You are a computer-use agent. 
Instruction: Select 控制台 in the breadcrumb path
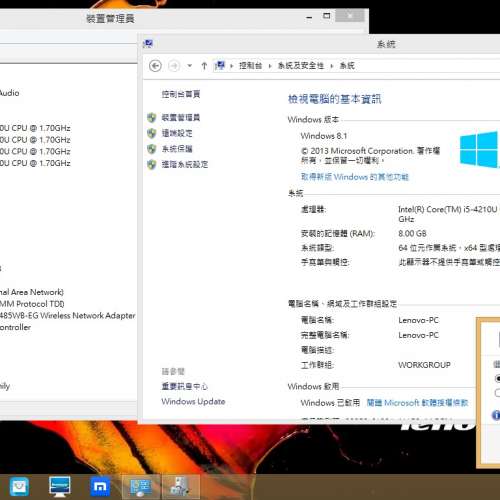(x=251, y=66)
